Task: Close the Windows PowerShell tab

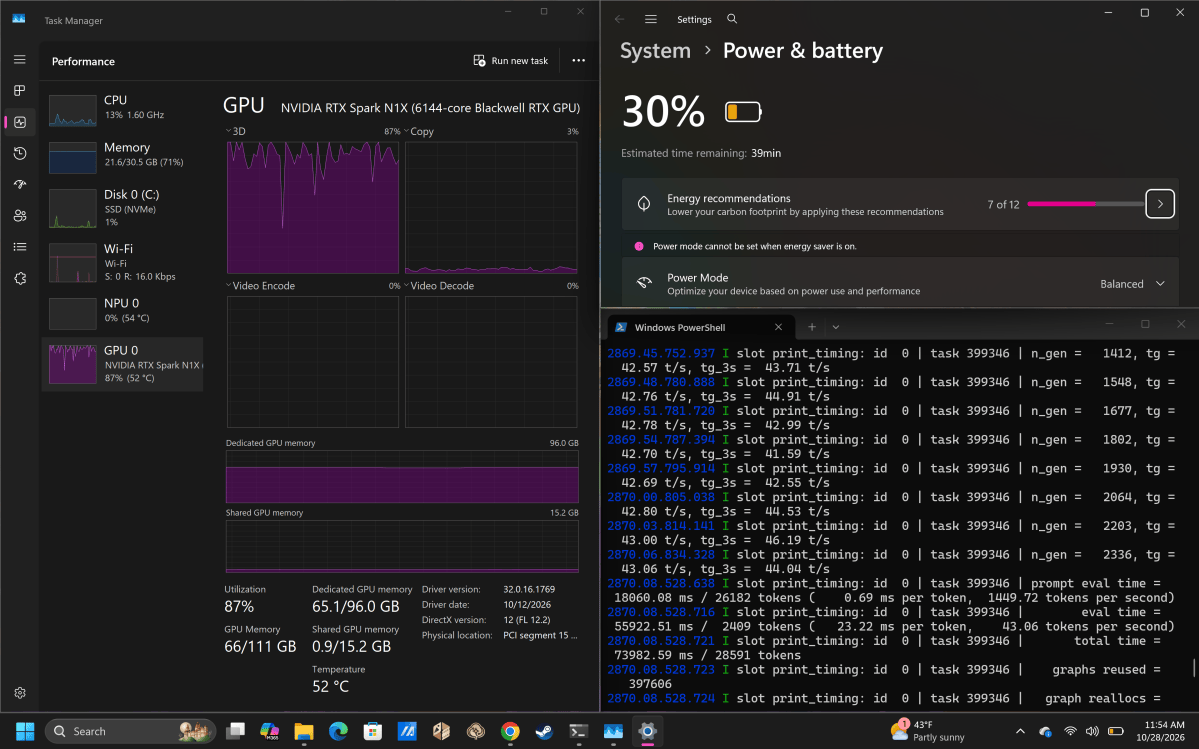Action: coord(778,327)
